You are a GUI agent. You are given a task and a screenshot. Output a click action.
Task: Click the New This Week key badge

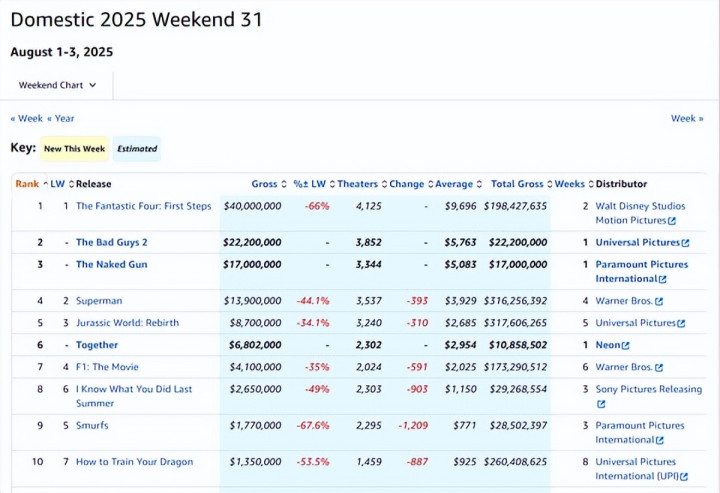pyautogui.click(x=74, y=149)
